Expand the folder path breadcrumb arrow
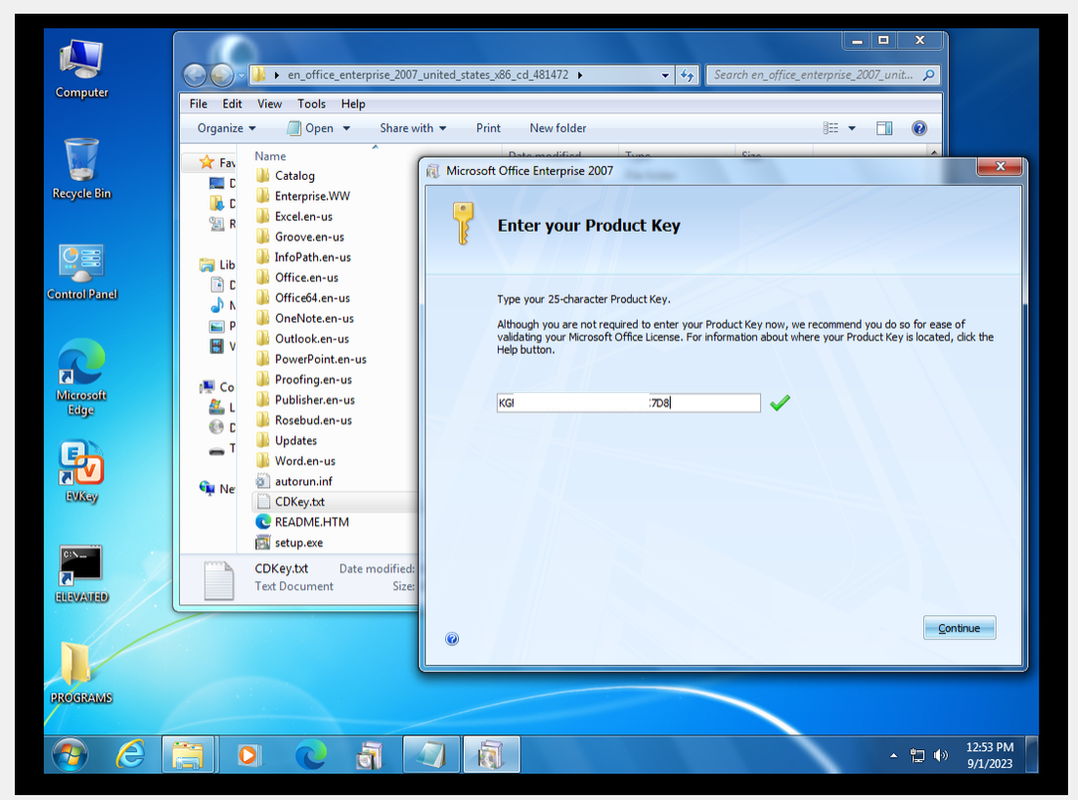This screenshot has height=800, width=1078. coord(580,75)
